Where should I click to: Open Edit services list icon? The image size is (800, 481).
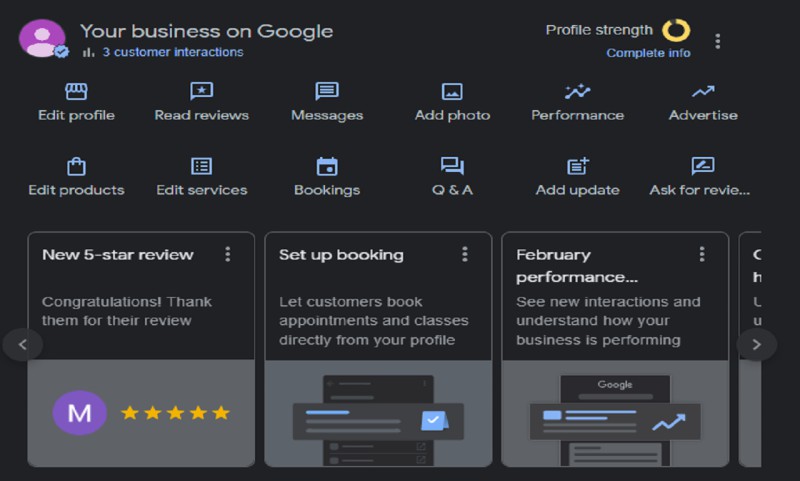[x=202, y=166]
